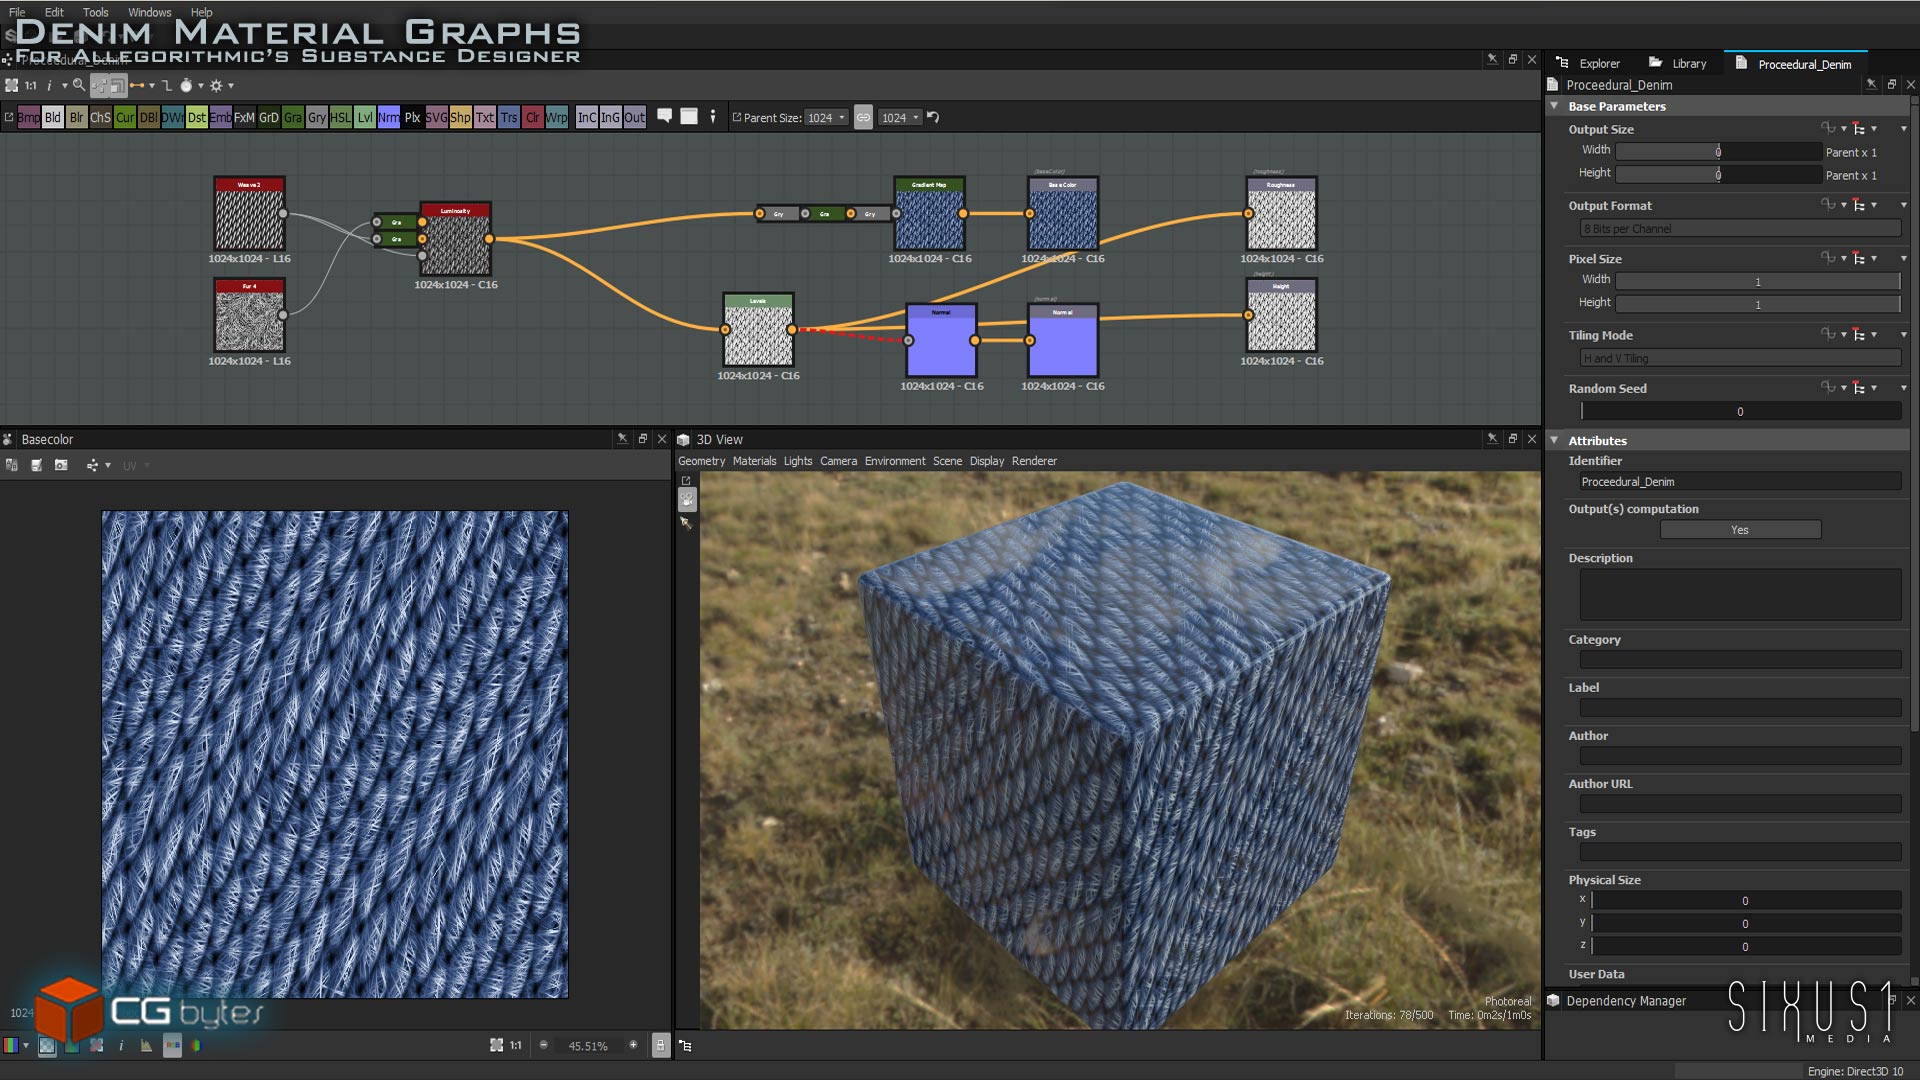
Task: Click the Identifier input field
Action: click(x=1740, y=482)
